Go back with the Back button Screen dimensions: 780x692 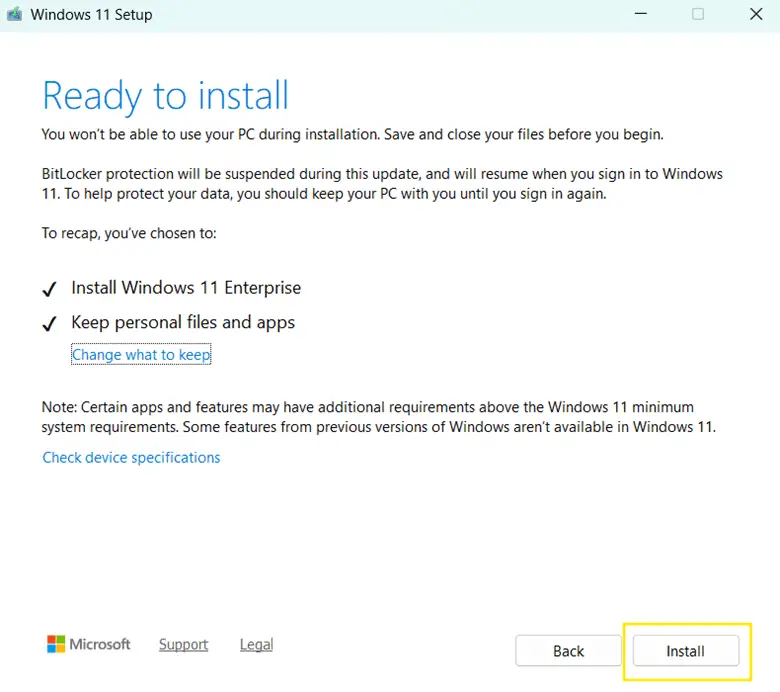point(568,650)
